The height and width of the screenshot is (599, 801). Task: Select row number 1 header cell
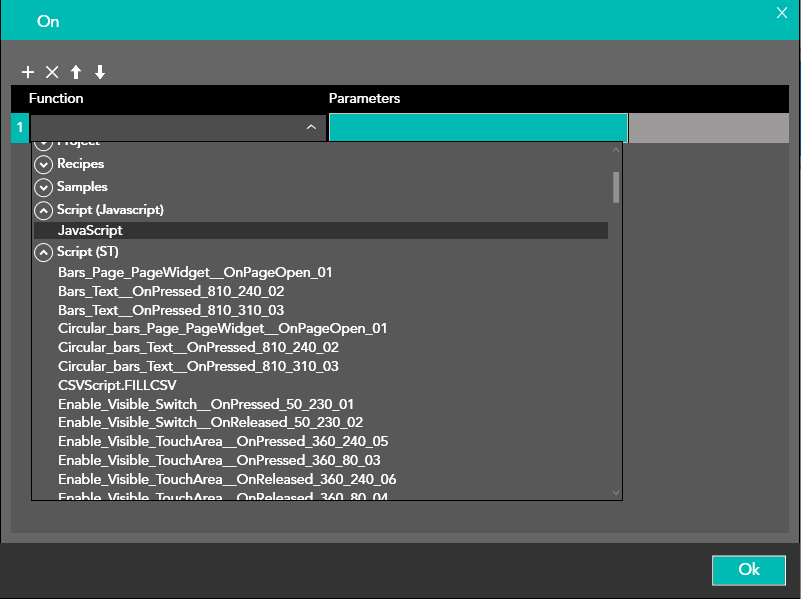point(19,128)
